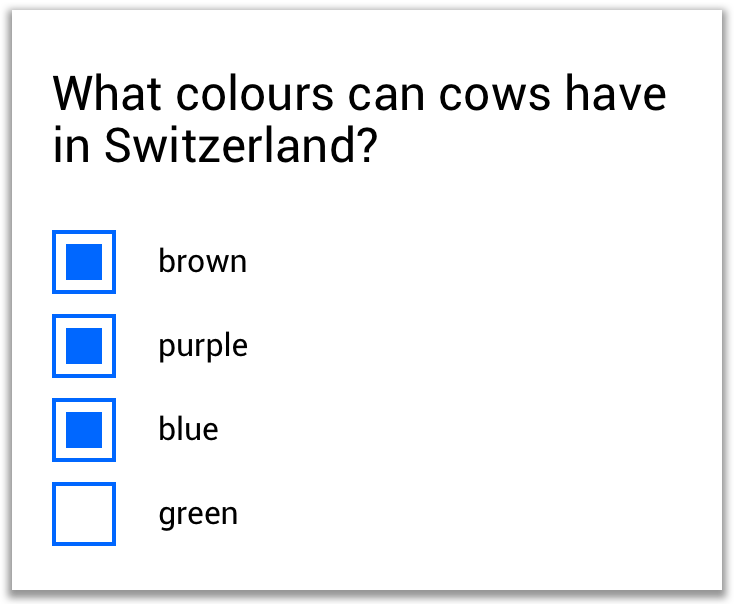Click the word 'colours' in the heading

254,95
